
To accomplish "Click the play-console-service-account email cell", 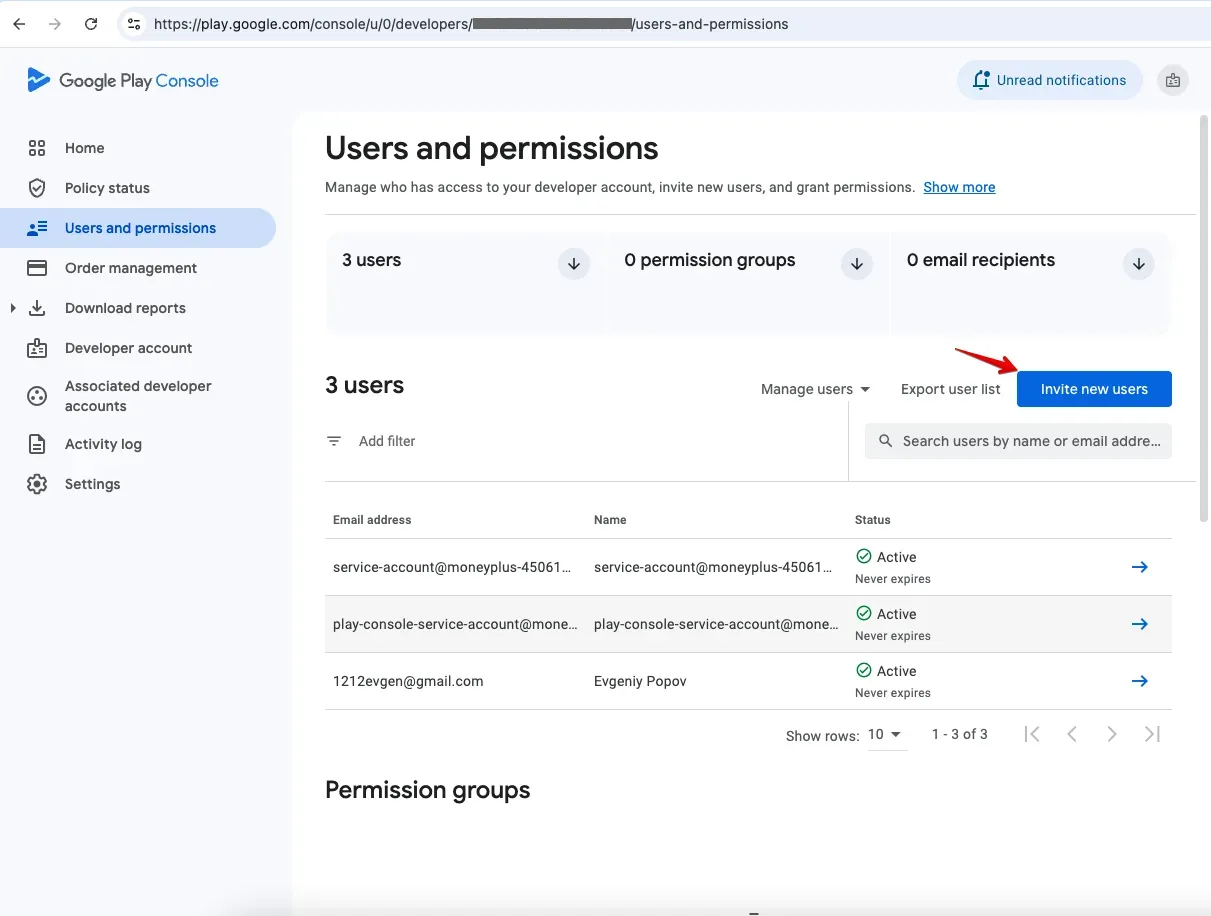I will click(455, 624).
